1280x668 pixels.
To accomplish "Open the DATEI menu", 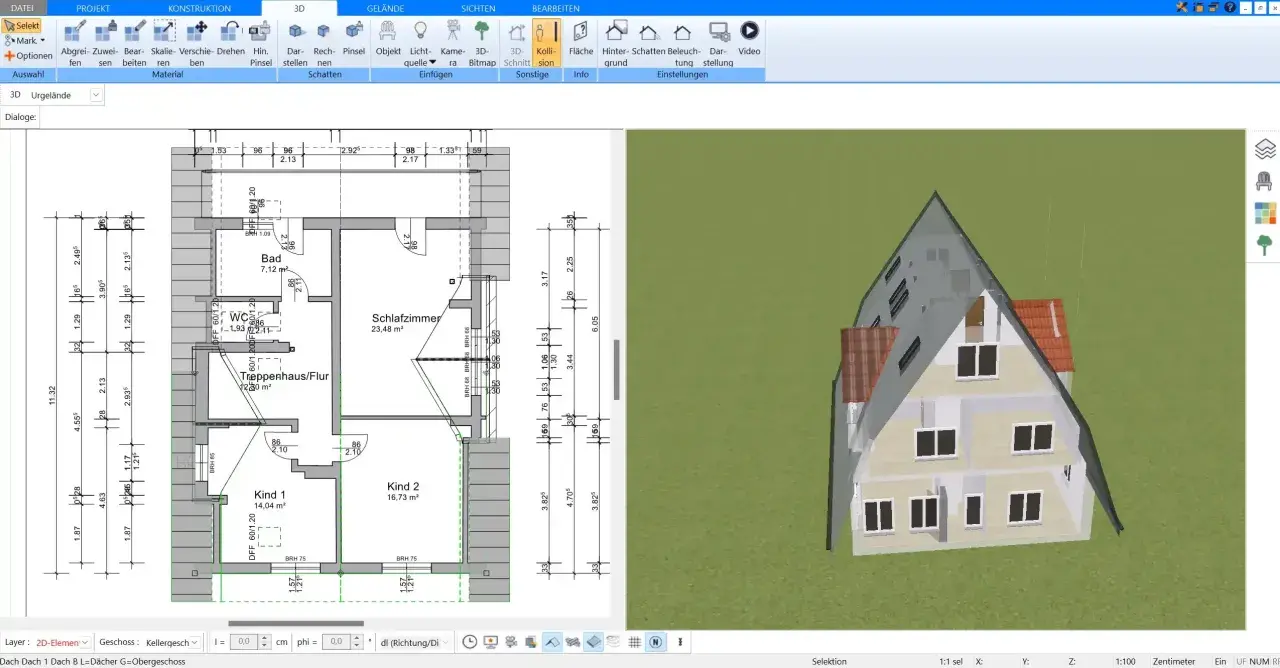I will pyautogui.click(x=22, y=8).
